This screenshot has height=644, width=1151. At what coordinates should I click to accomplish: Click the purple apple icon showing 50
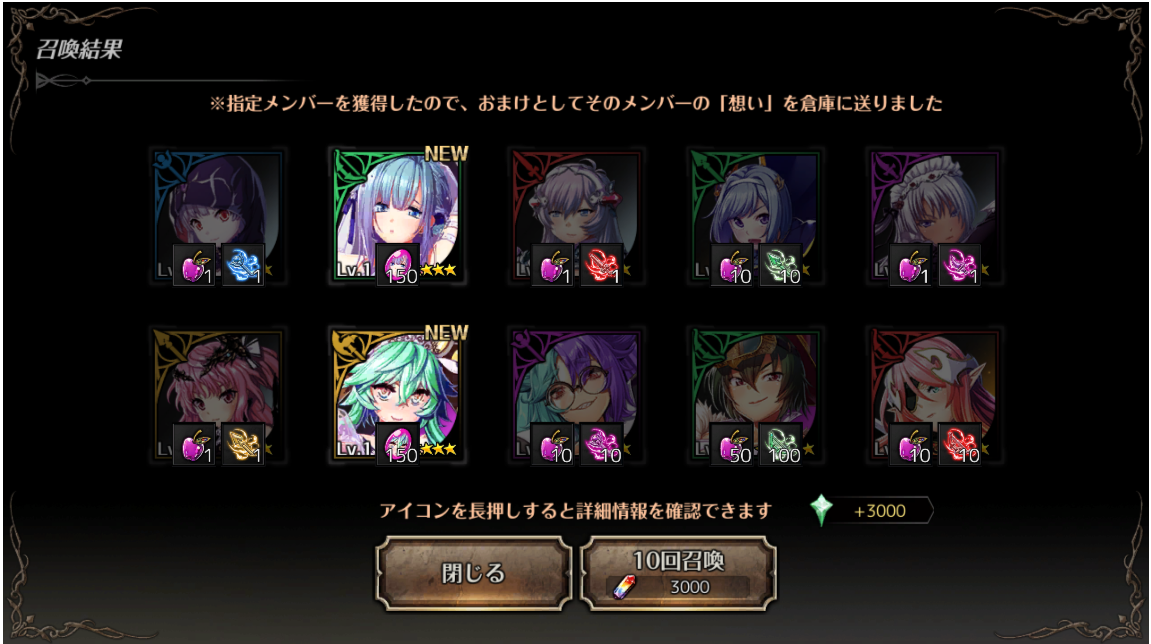(732, 444)
